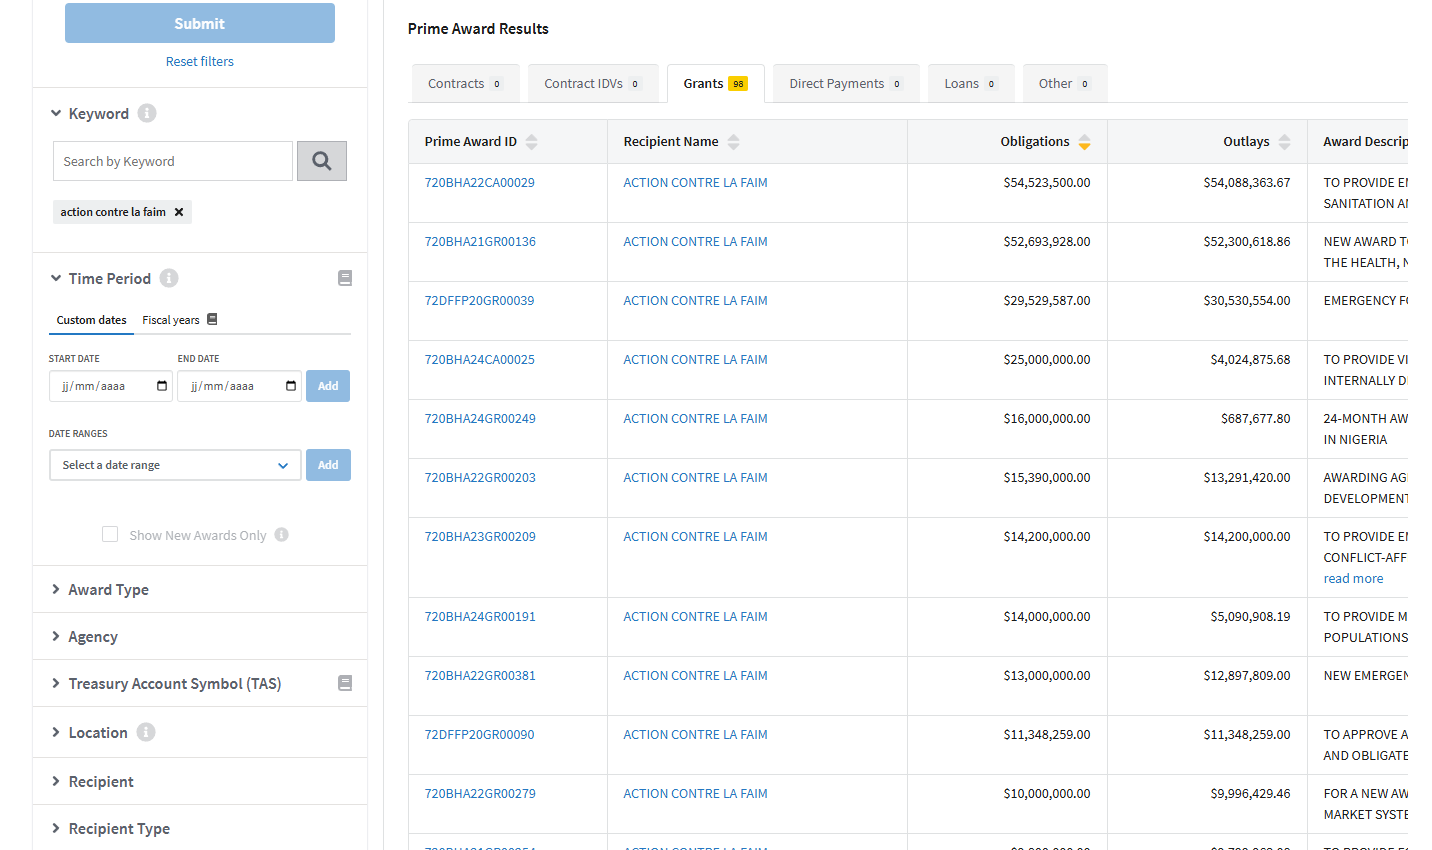
Task: Open award 720BHA23GR00209
Action: click(480, 536)
